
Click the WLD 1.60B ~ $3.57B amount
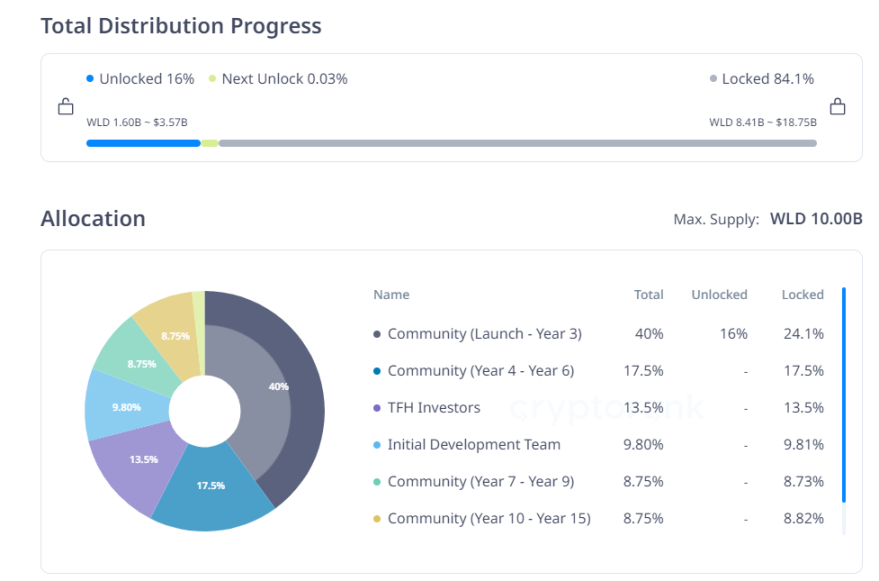[x=137, y=122]
